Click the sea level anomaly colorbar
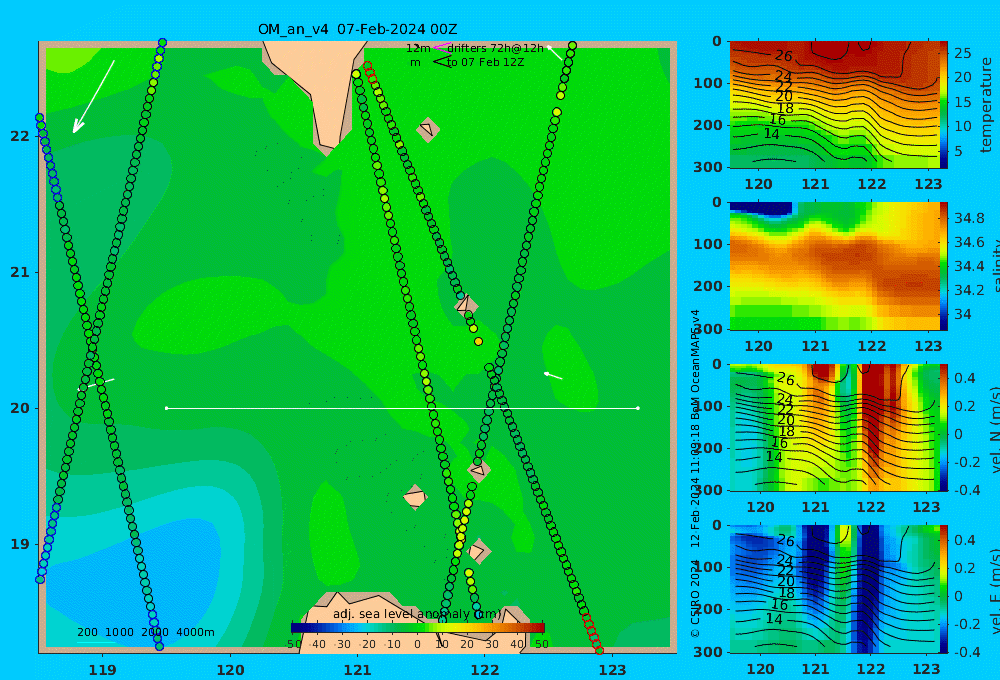This screenshot has height=680, width=1000. click(418, 627)
